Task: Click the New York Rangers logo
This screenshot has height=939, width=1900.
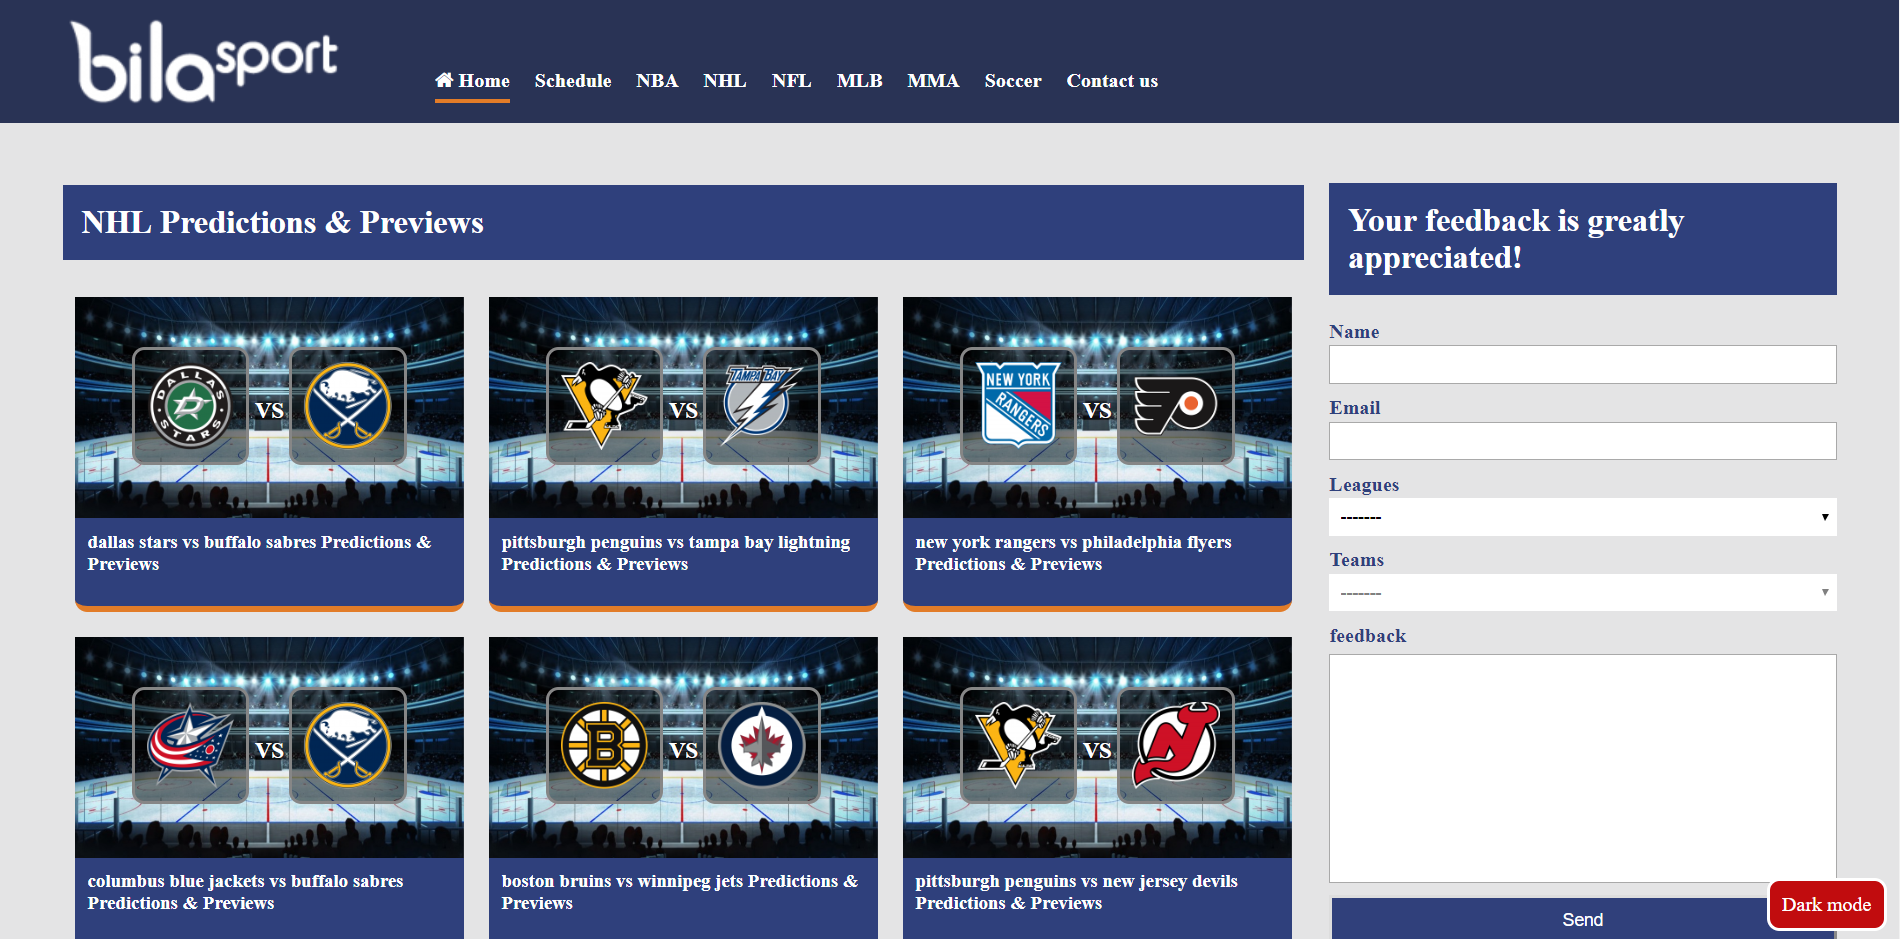Action: [x=1018, y=404]
